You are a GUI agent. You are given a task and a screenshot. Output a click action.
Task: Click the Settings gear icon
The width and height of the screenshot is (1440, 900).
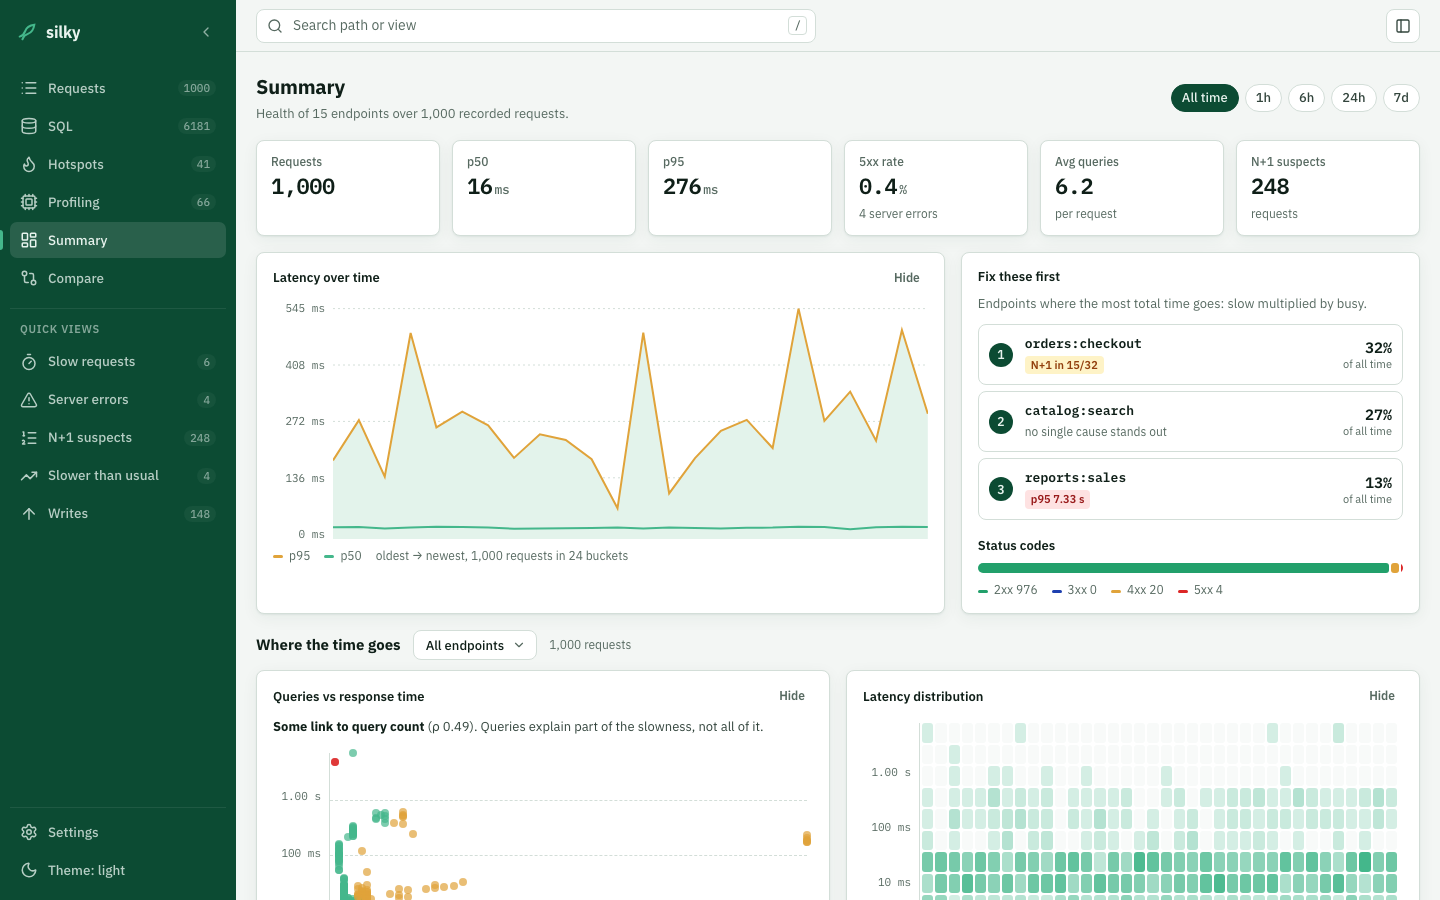click(x=29, y=832)
